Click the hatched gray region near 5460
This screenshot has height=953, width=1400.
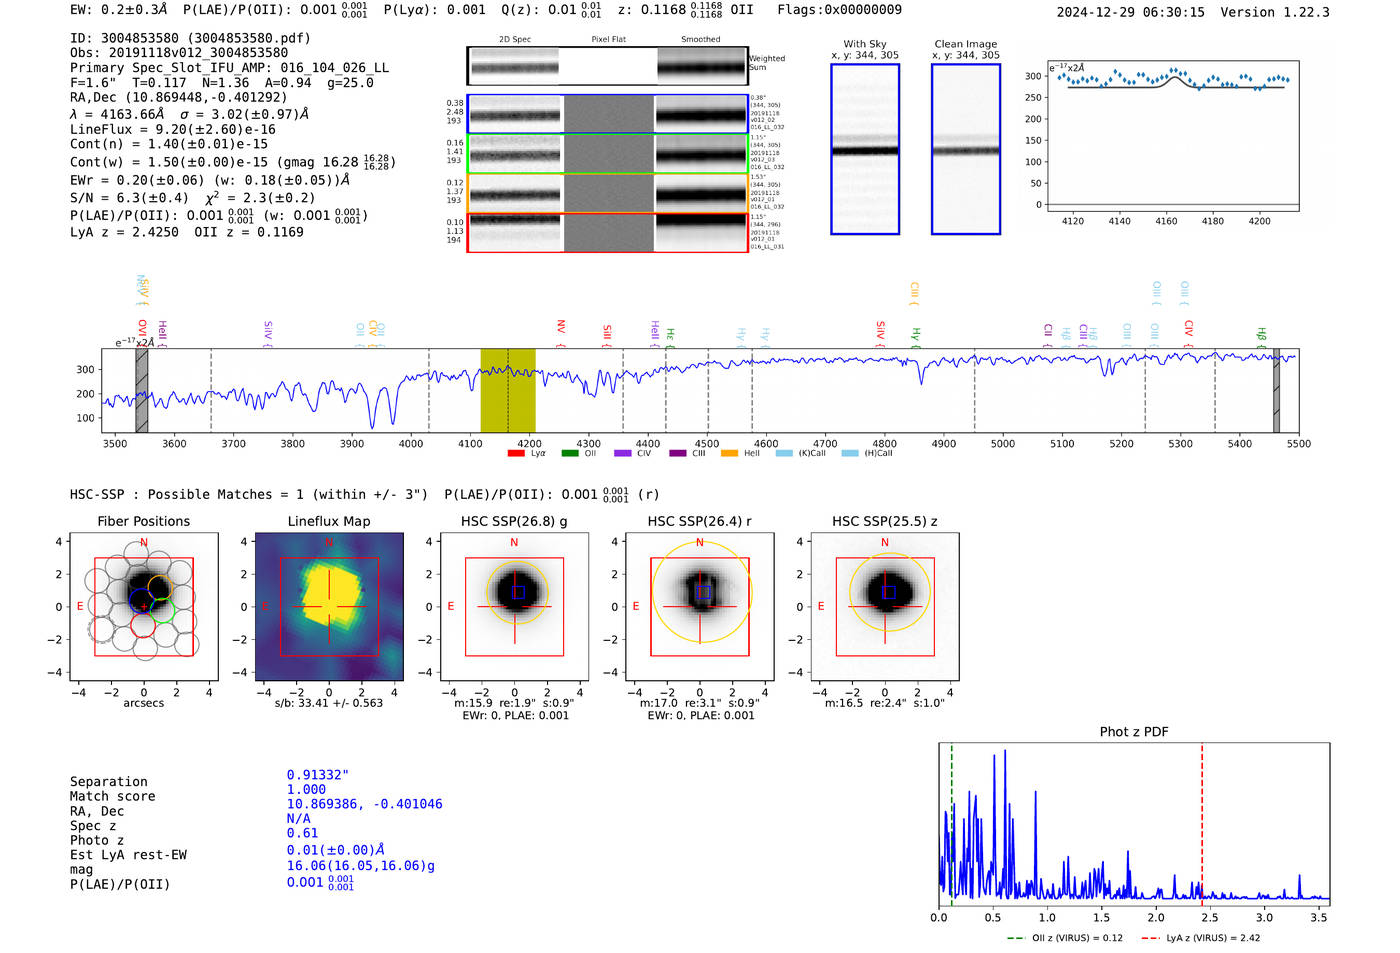click(x=1276, y=390)
